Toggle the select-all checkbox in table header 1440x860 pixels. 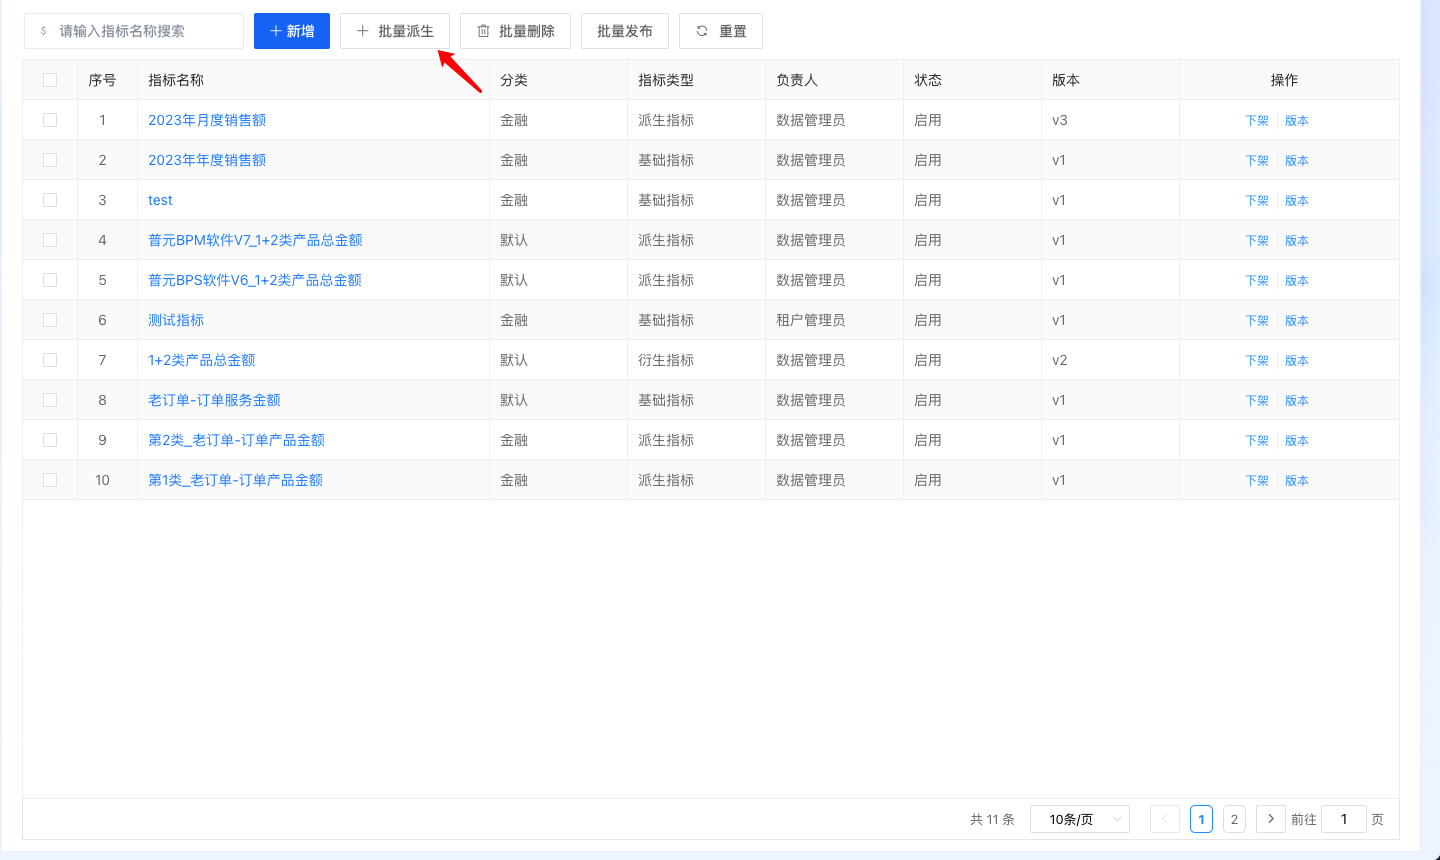point(50,80)
